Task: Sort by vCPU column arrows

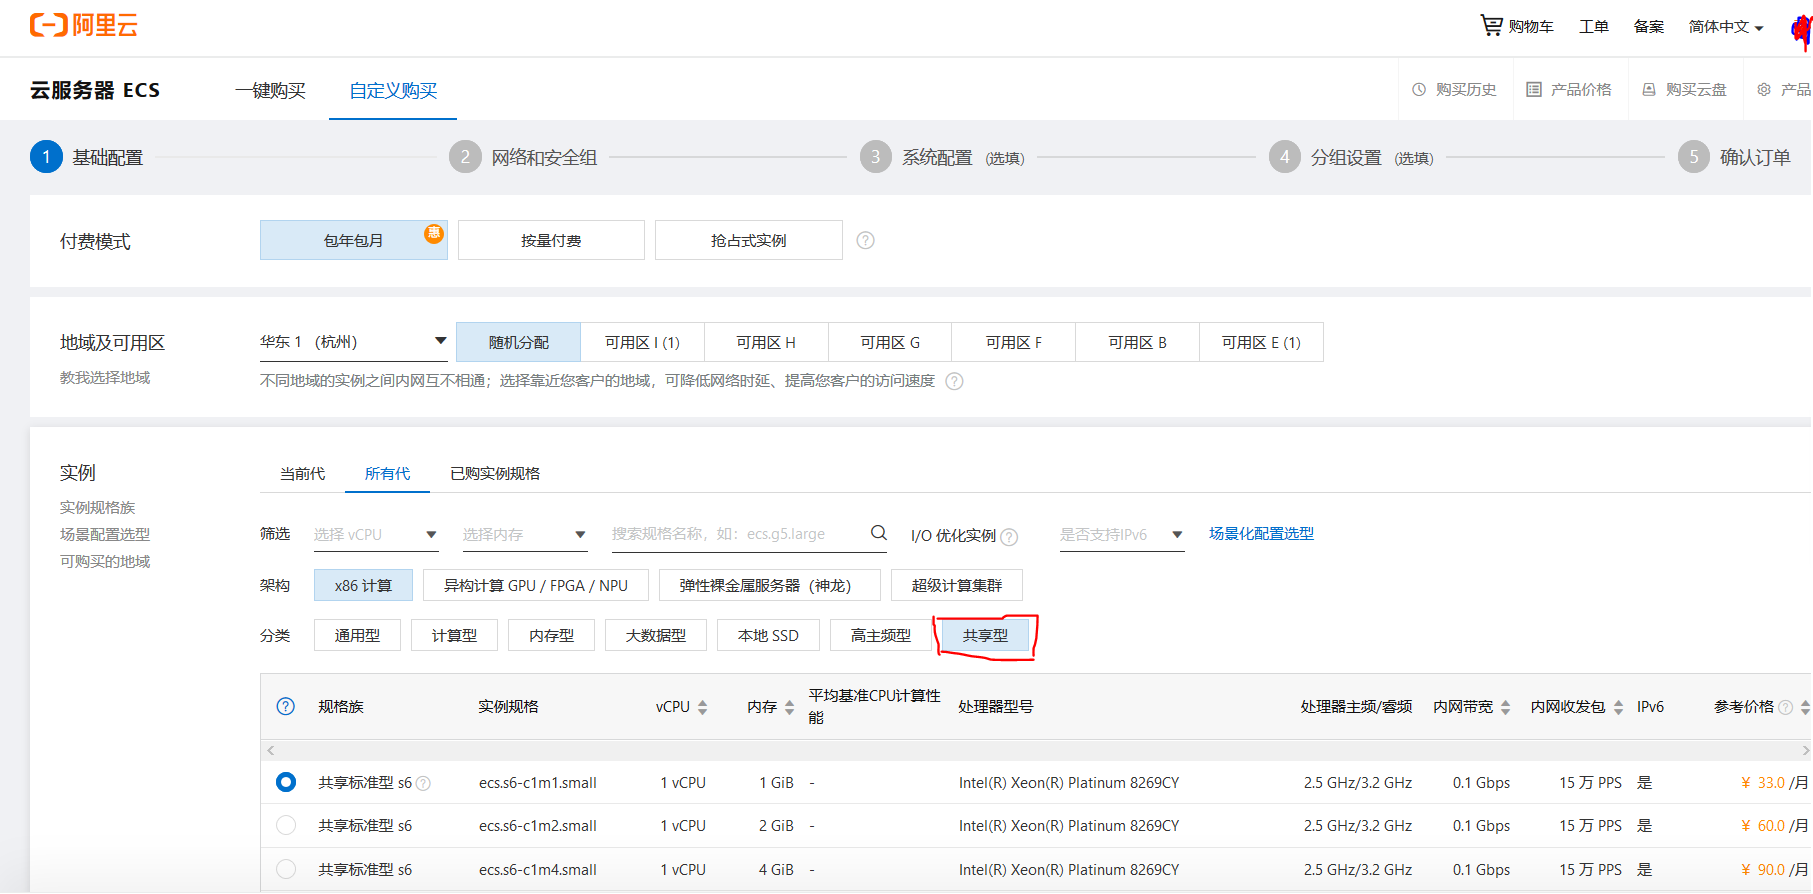Action: pos(703,707)
